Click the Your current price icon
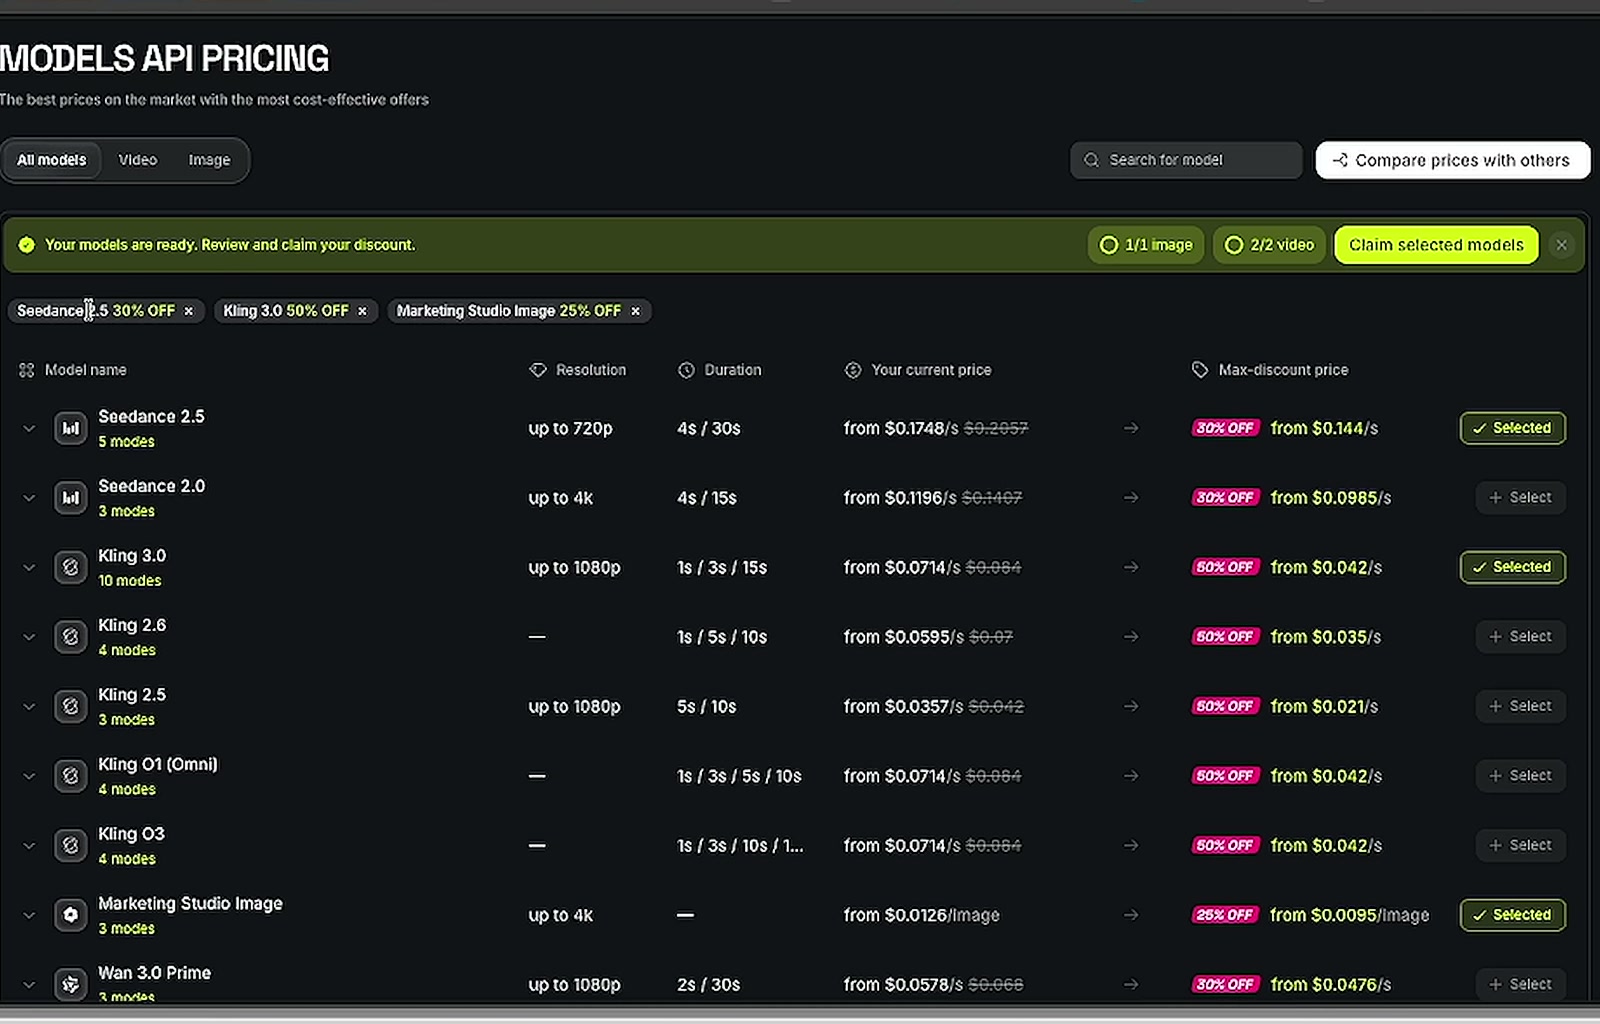Screen dimensions: 1600x1024 pyautogui.click(x=853, y=370)
